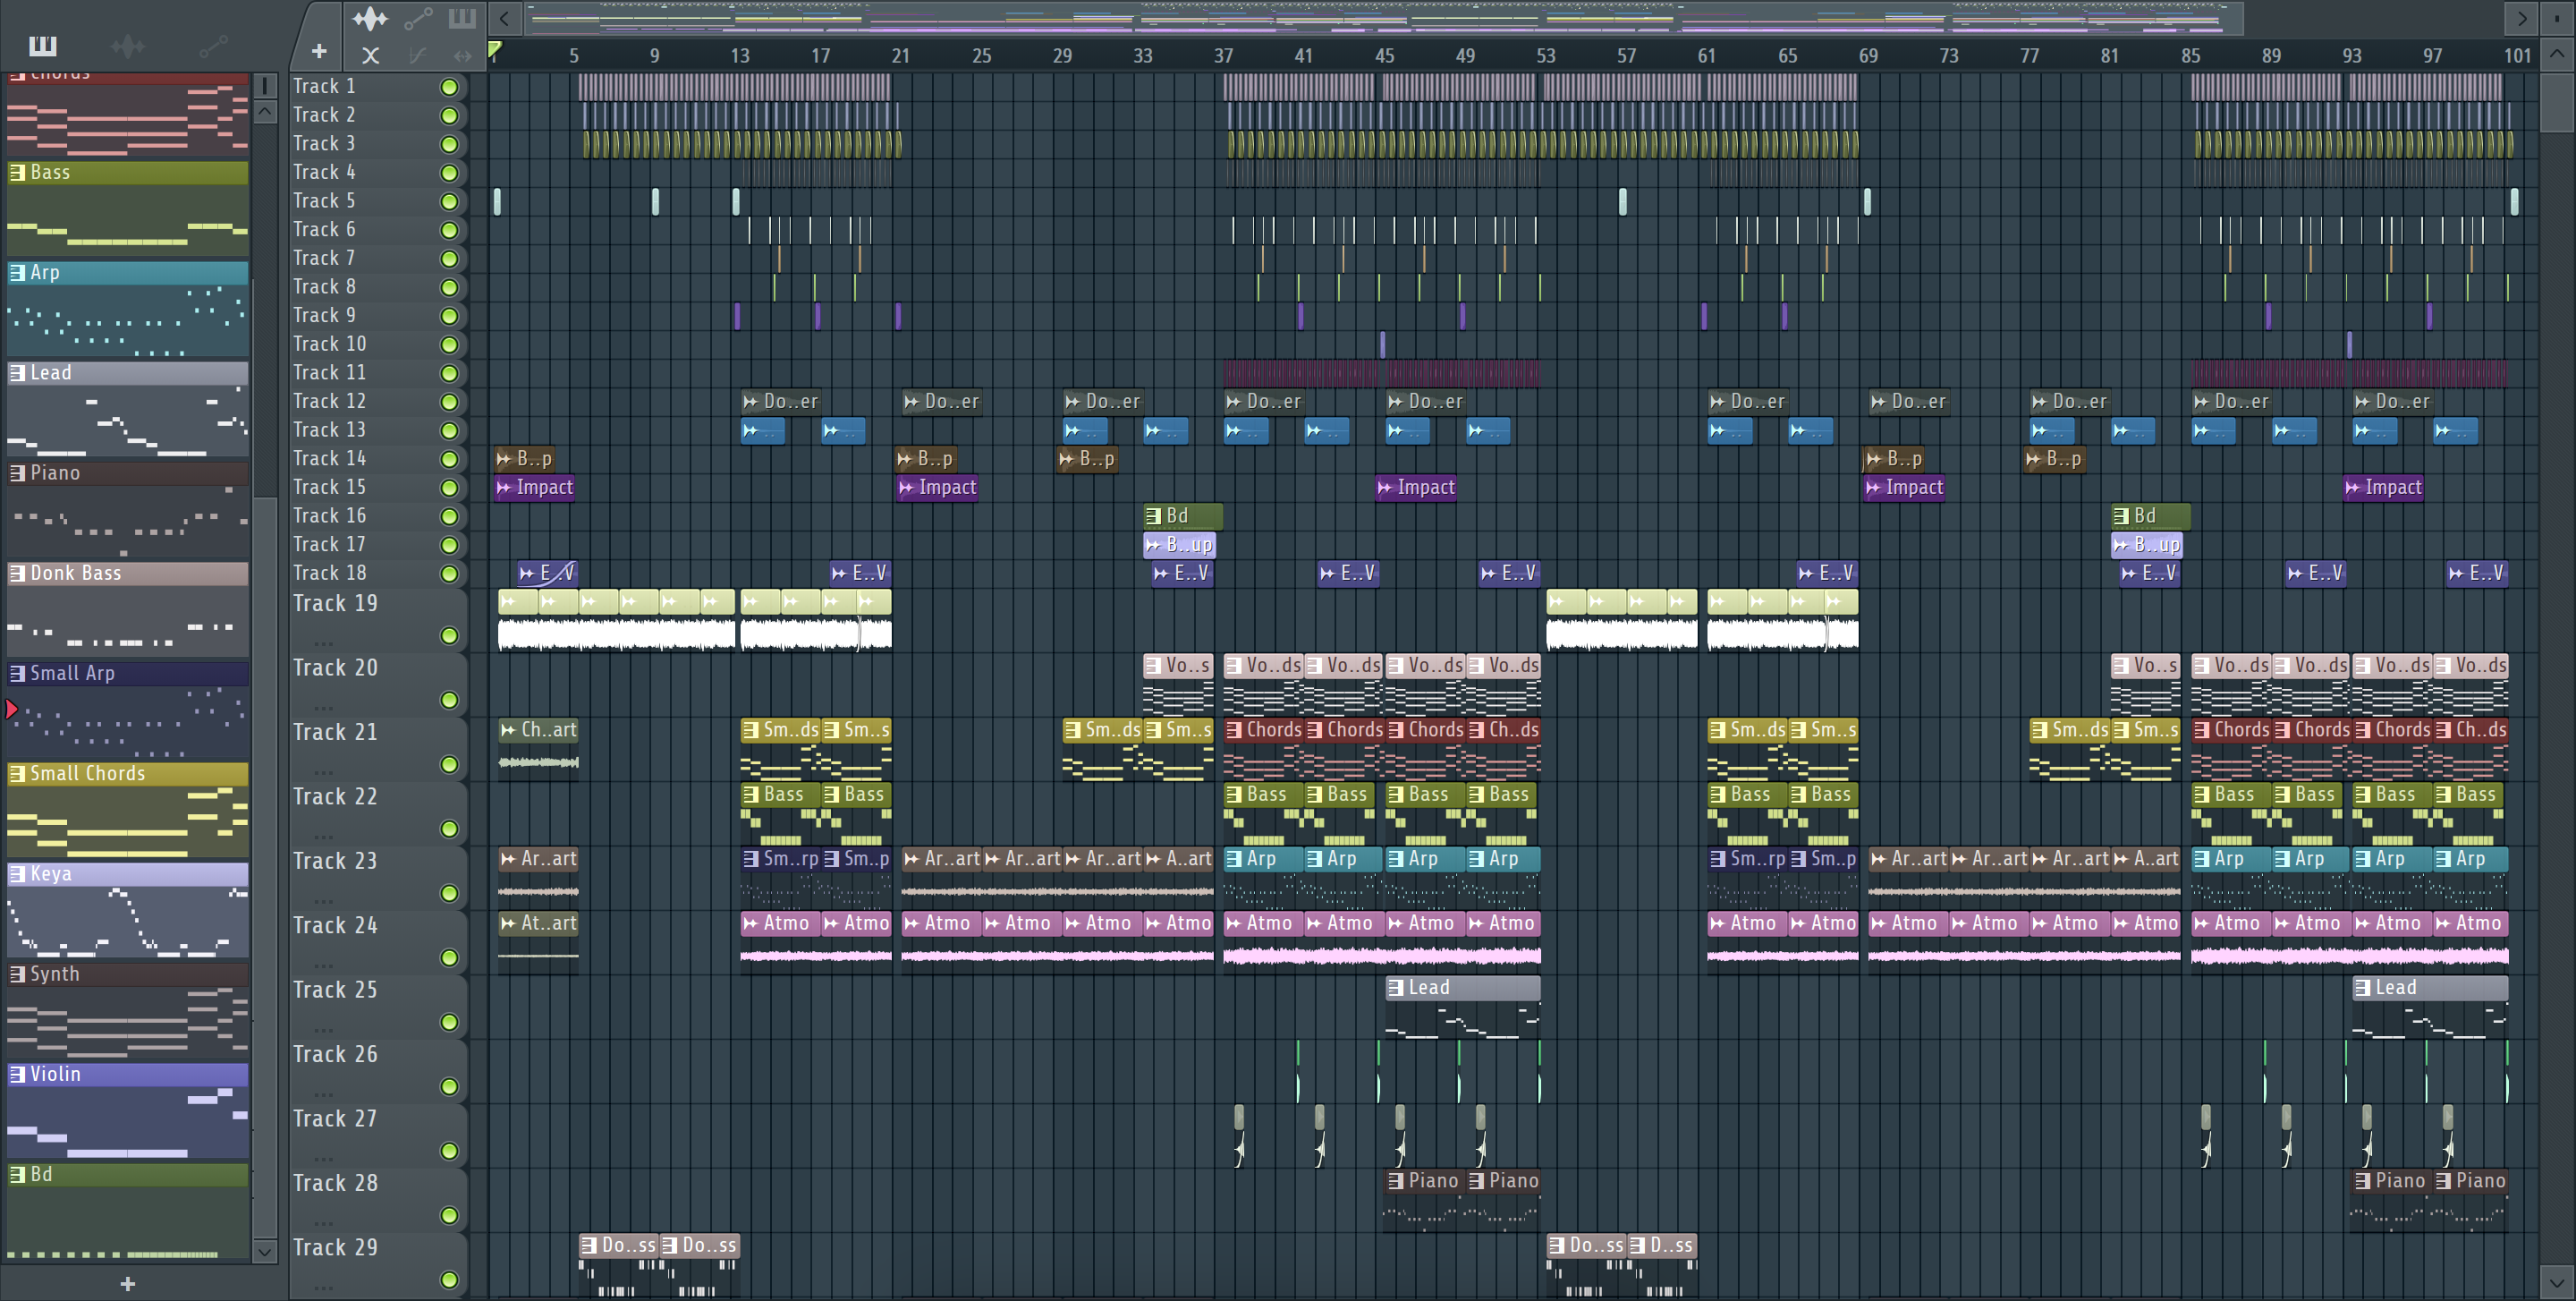Click the green song start marker
Image resolution: width=2576 pixels, height=1301 pixels.
pyautogui.click(x=495, y=50)
